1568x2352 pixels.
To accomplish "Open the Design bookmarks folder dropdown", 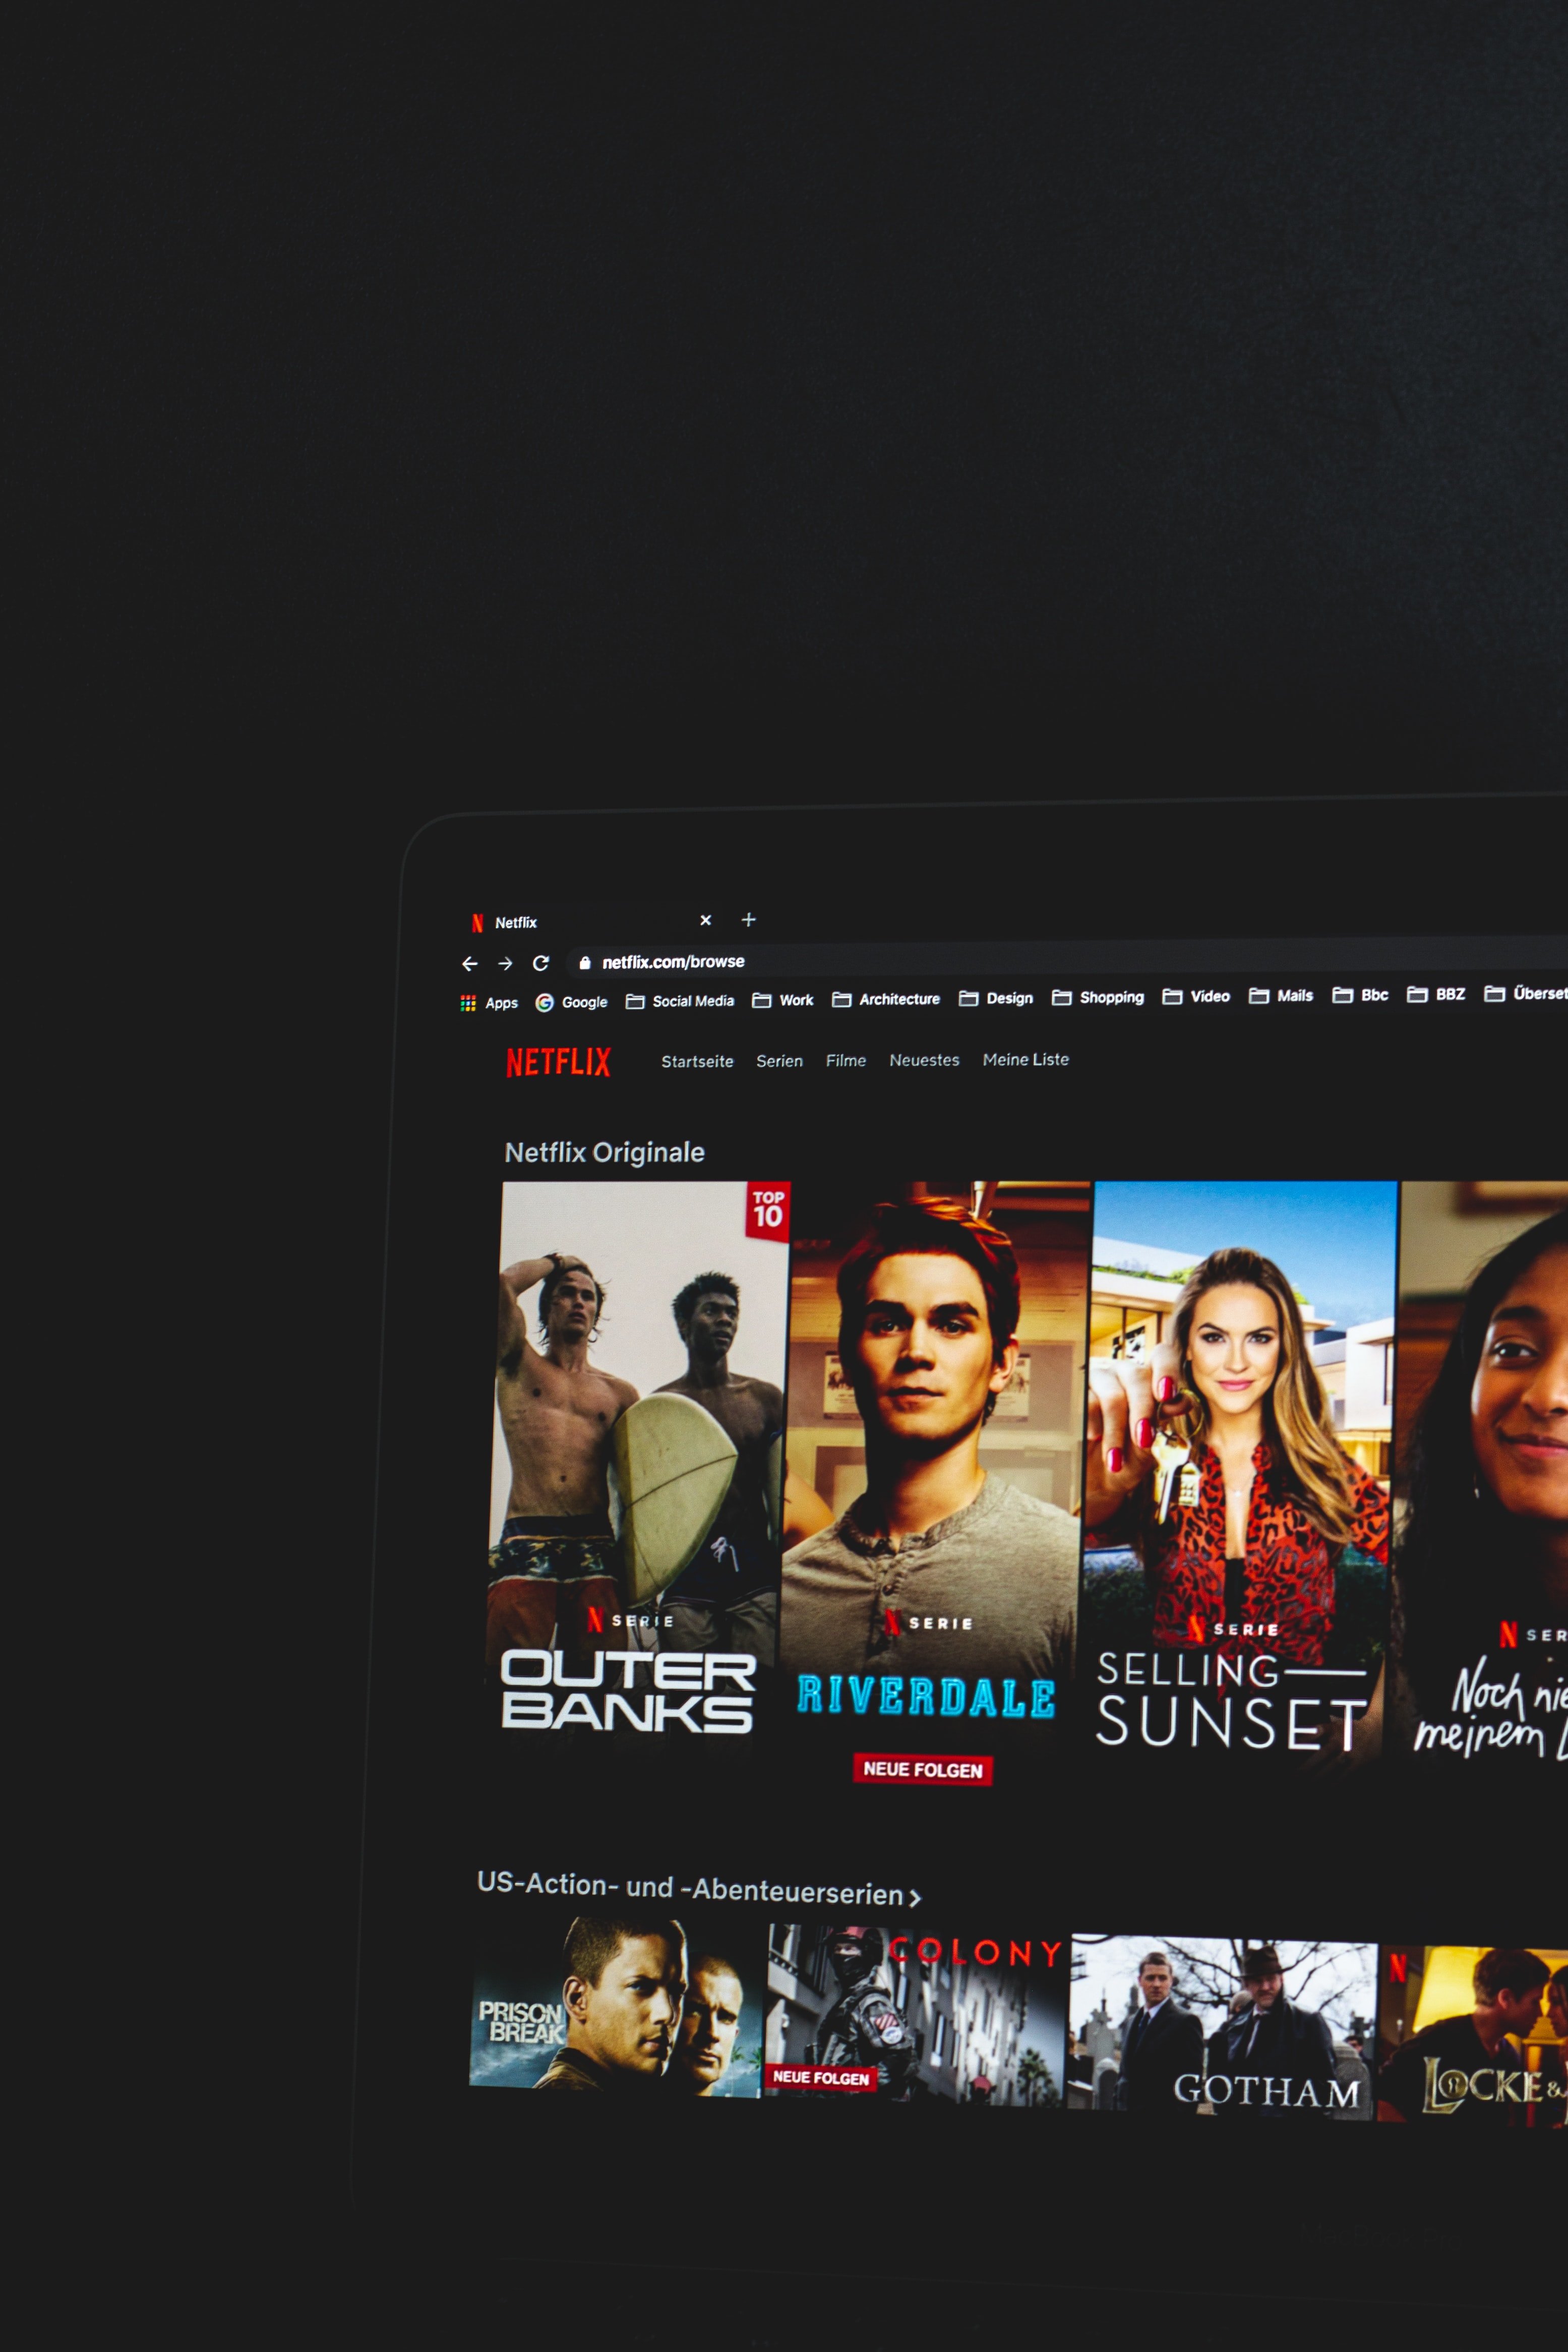I will coord(1010,997).
